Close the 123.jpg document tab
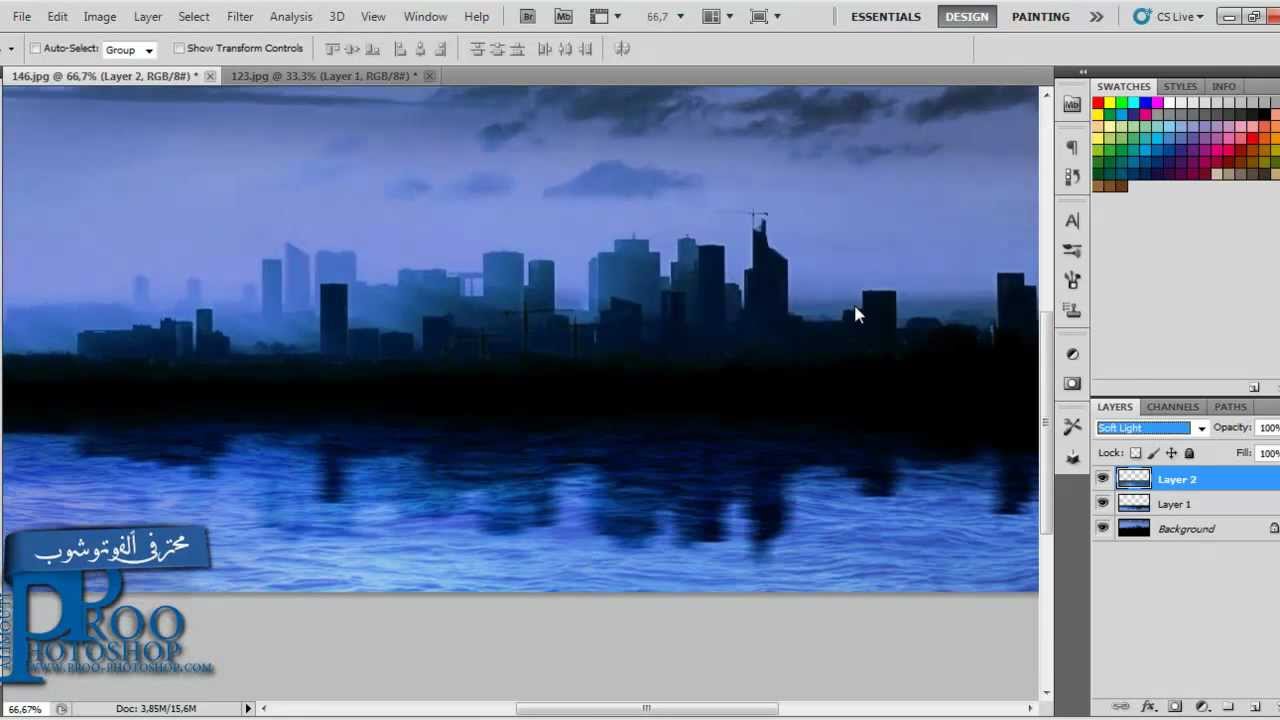Screen dimensions: 1280x720 tap(430, 76)
